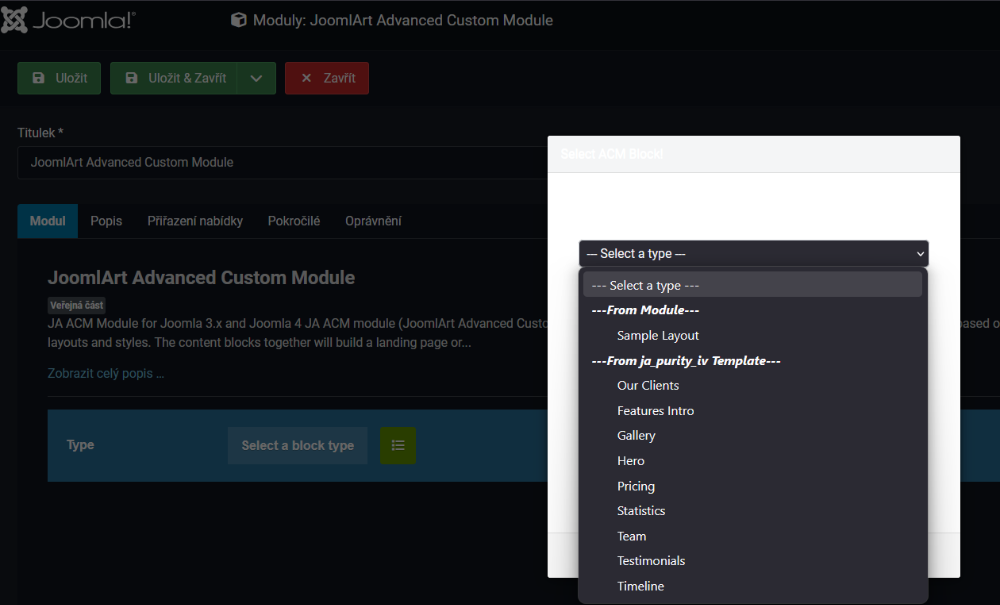Close the module with Zavřít button
This screenshot has height=605, width=1000.
pyautogui.click(x=327, y=78)
